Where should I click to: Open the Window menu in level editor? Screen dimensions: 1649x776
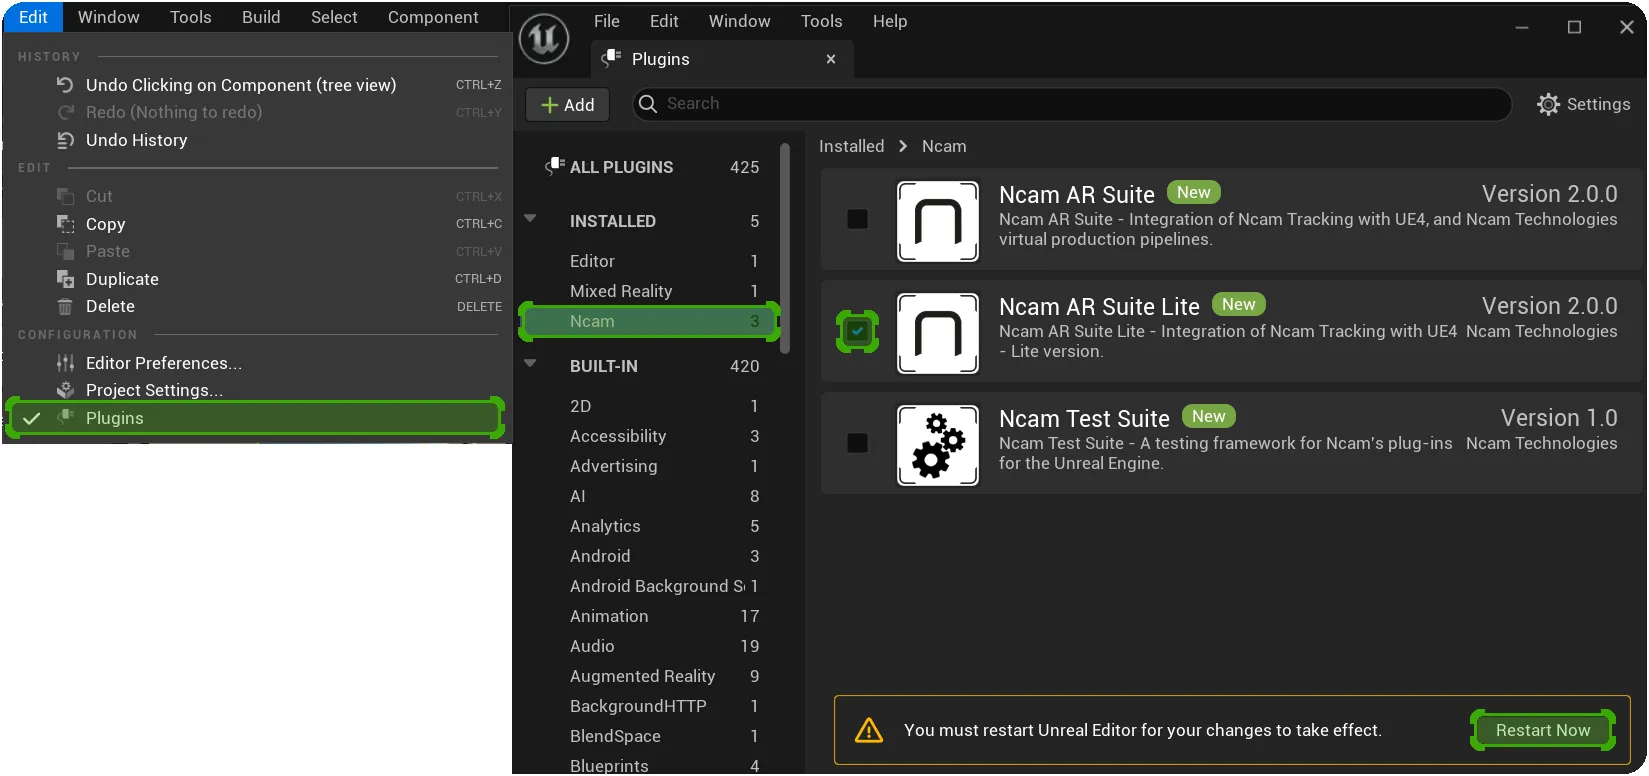point(109,17)
